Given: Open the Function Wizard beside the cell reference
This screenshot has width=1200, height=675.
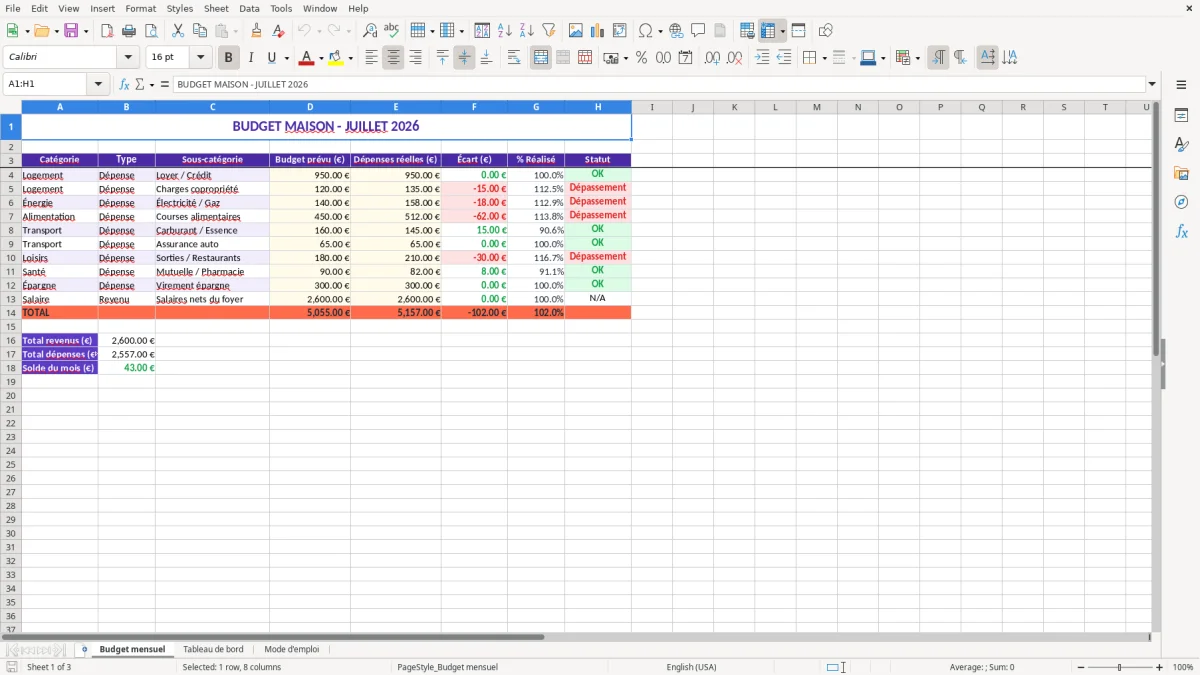Looking at the screenshot, I should 124,85.
